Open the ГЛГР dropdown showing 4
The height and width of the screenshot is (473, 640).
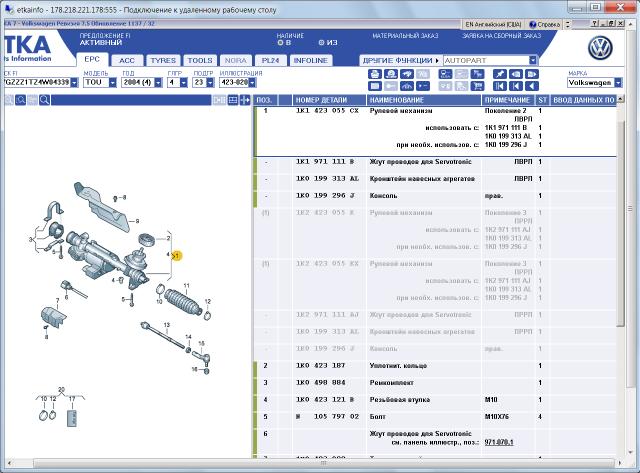184,82
